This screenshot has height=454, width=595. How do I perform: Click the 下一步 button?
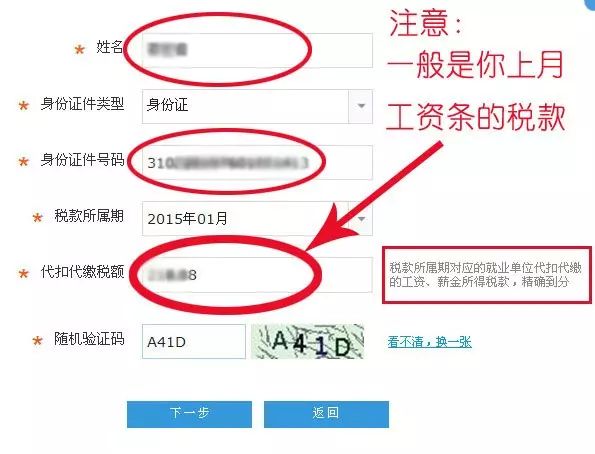pos(189,414)
